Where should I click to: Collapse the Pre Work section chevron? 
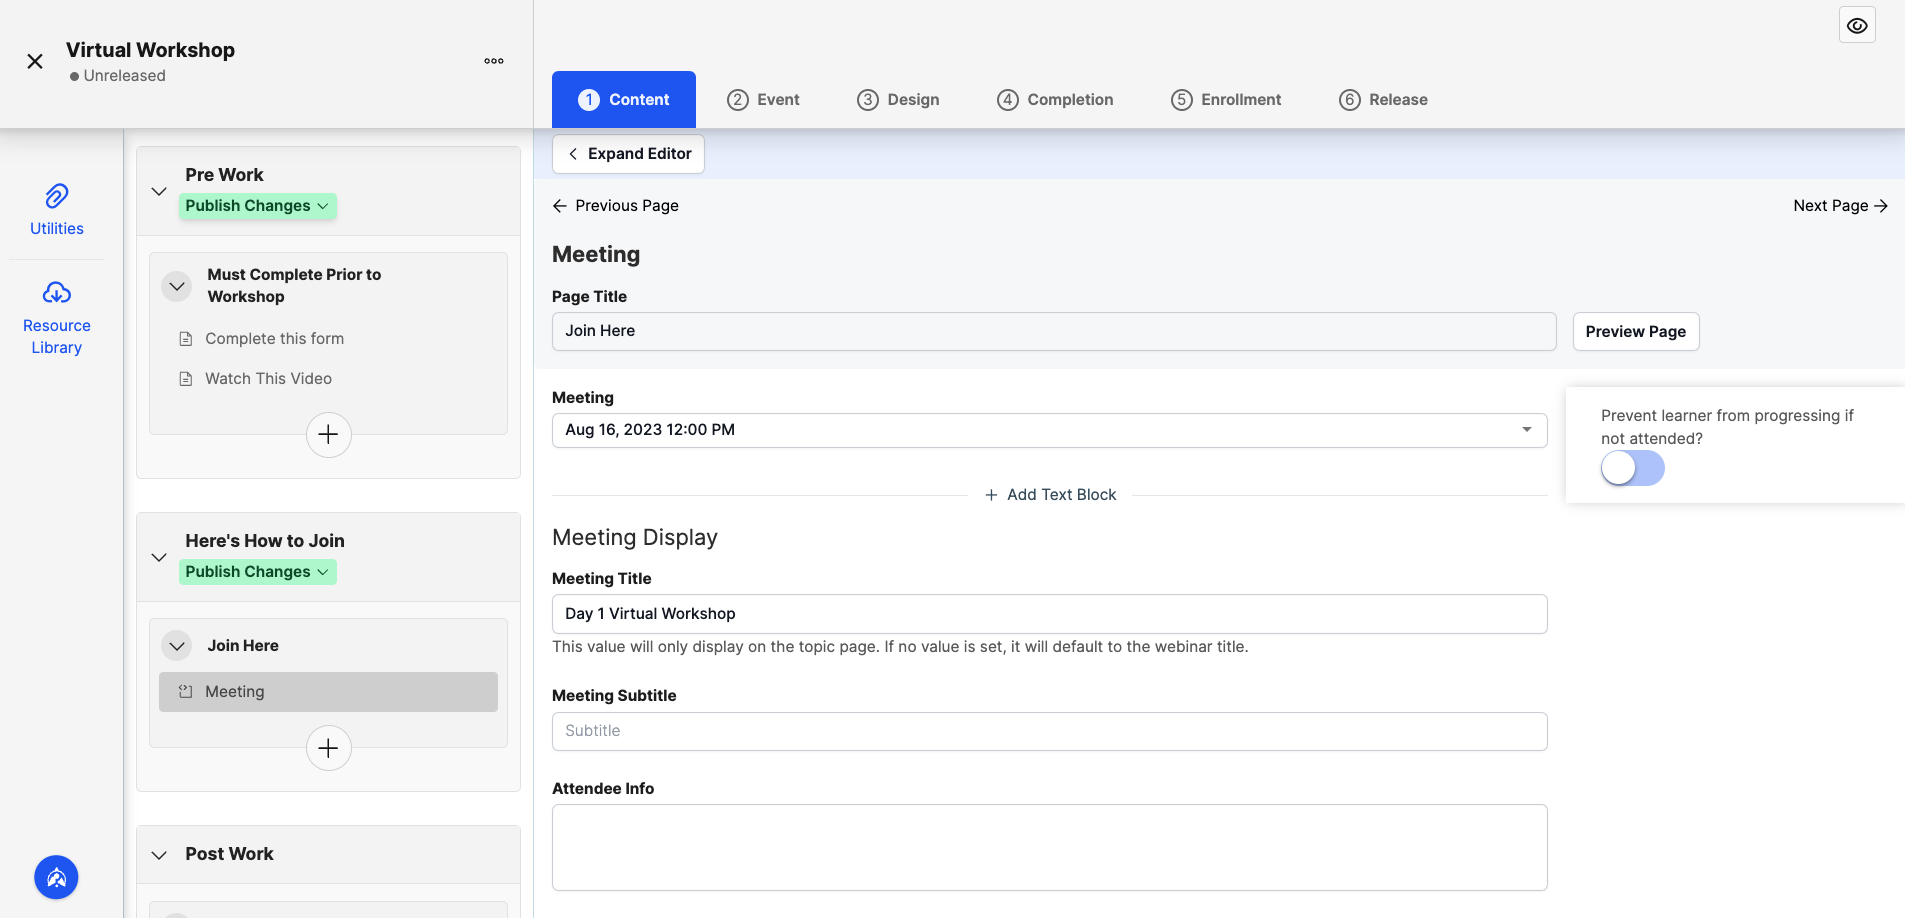pyautogui.click(x=159, y=191)
